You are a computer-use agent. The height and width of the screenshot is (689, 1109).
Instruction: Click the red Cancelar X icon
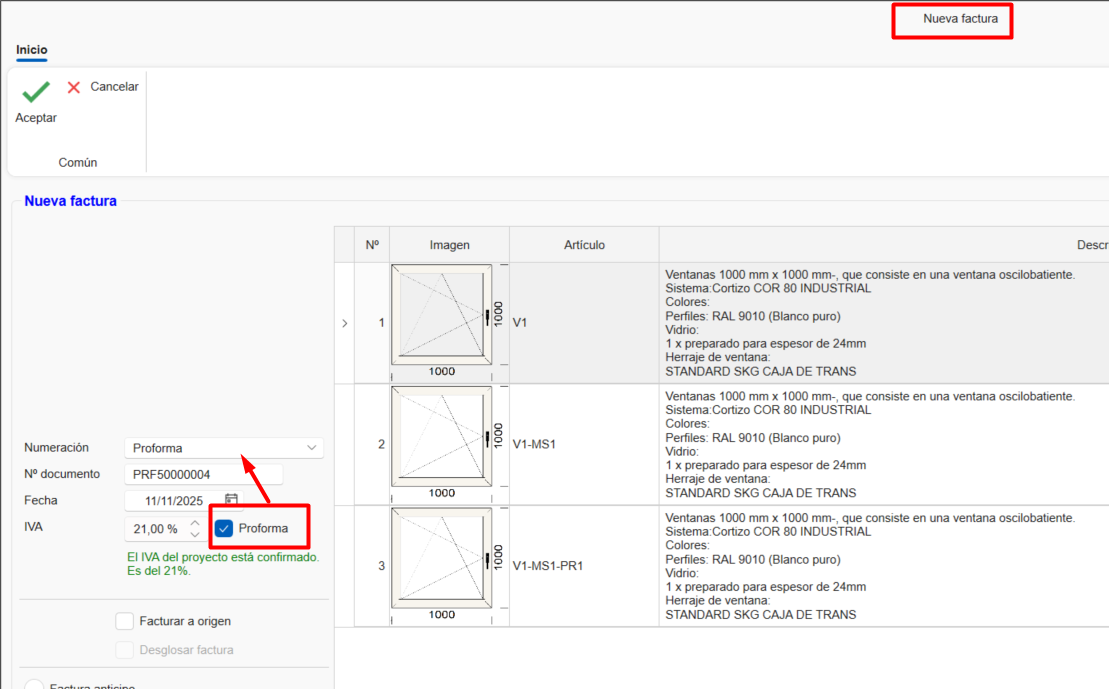[74, 87]
